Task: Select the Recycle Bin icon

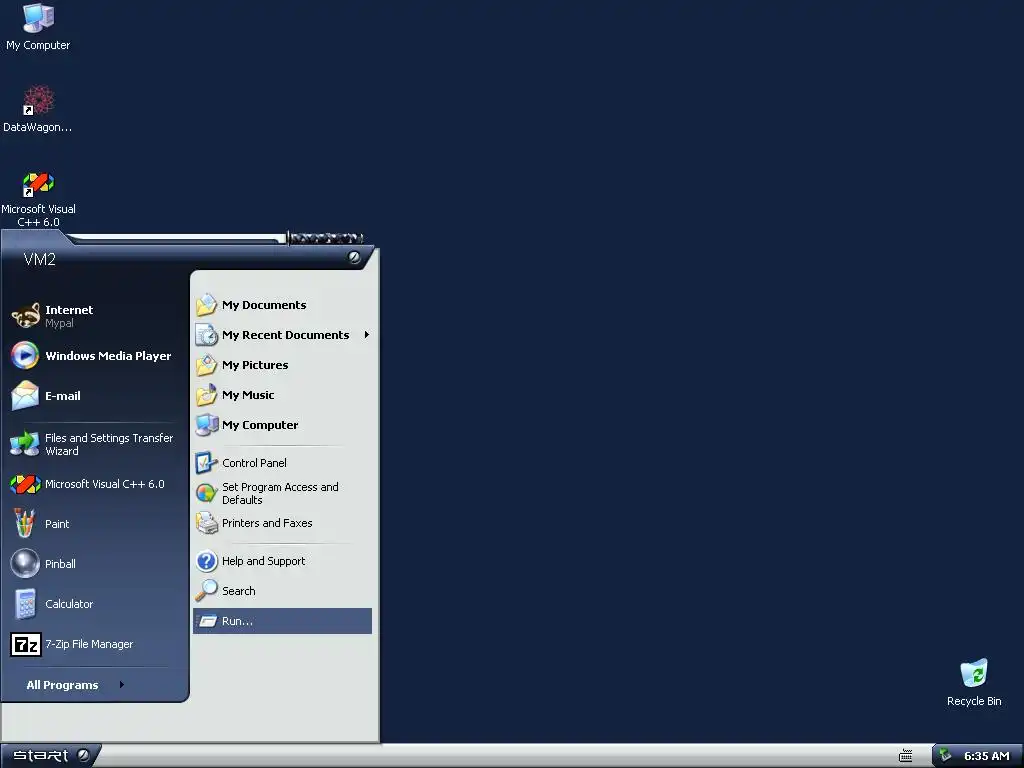Action: (x=974, y=682)
